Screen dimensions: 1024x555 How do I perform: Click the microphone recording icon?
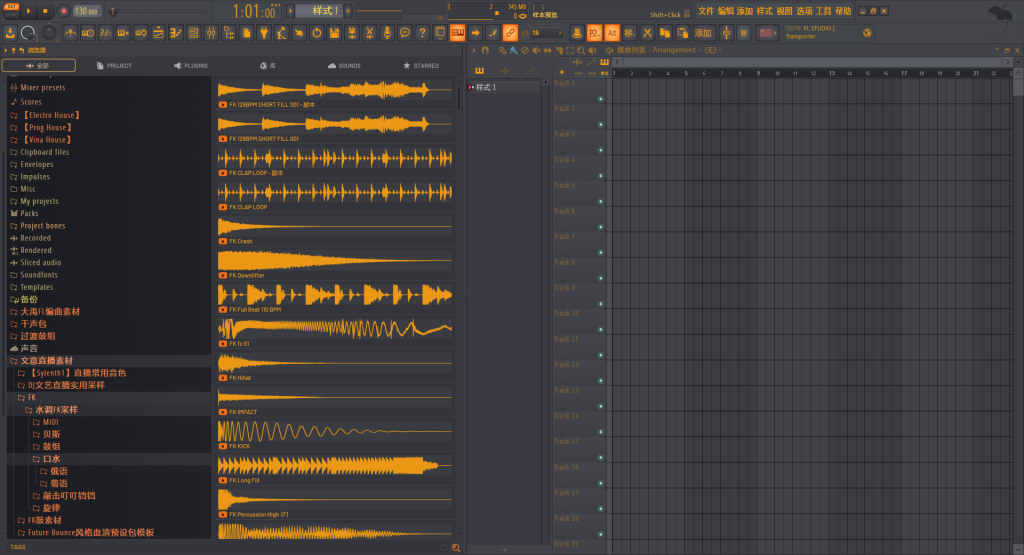click(387, 33)
